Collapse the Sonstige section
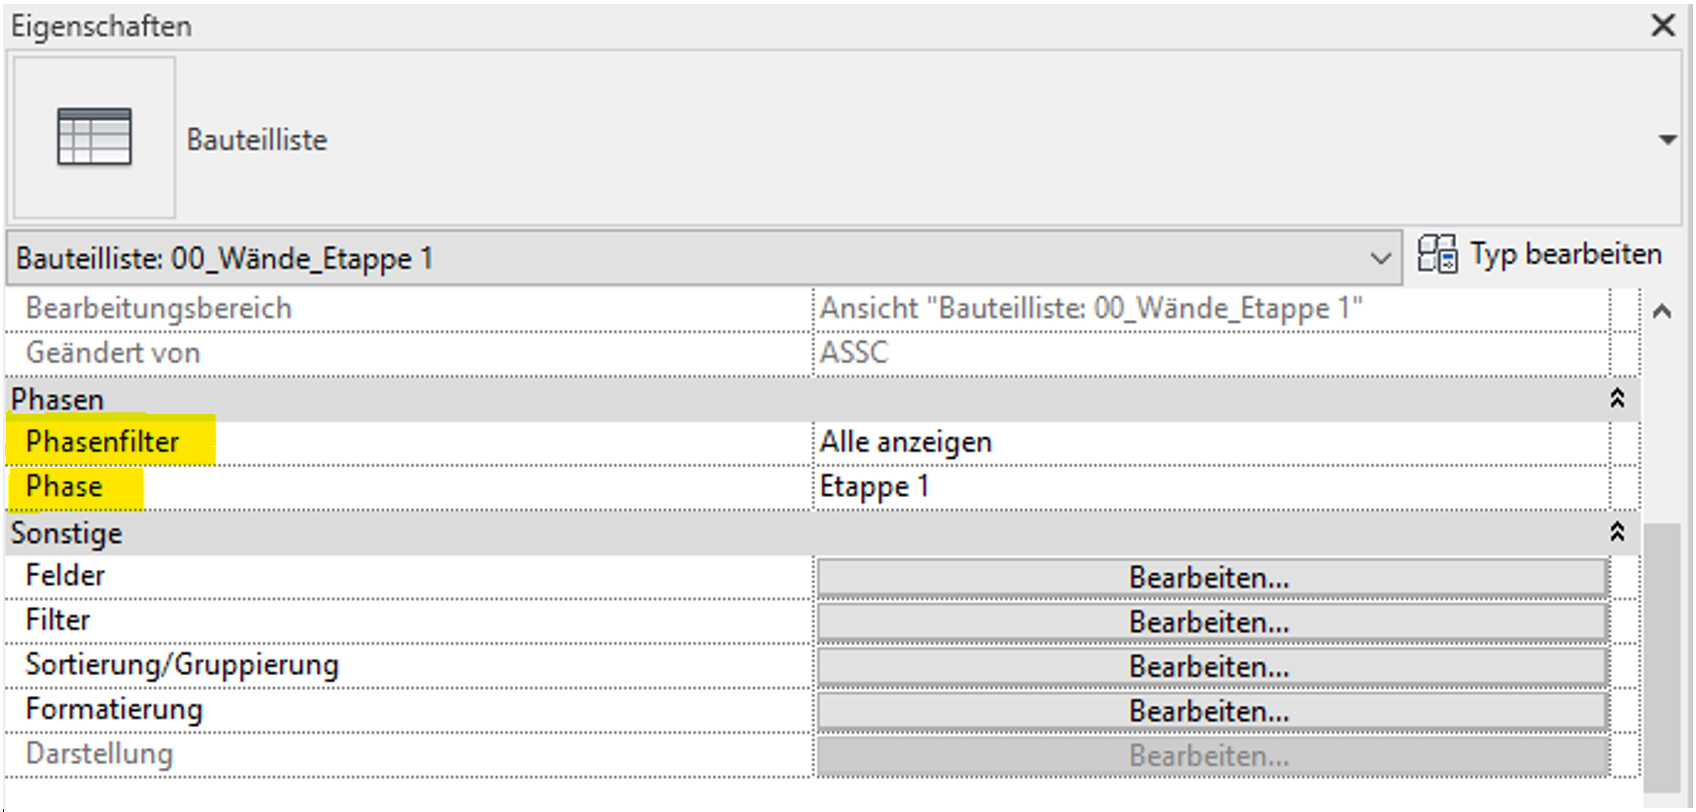 [1617, 532]
